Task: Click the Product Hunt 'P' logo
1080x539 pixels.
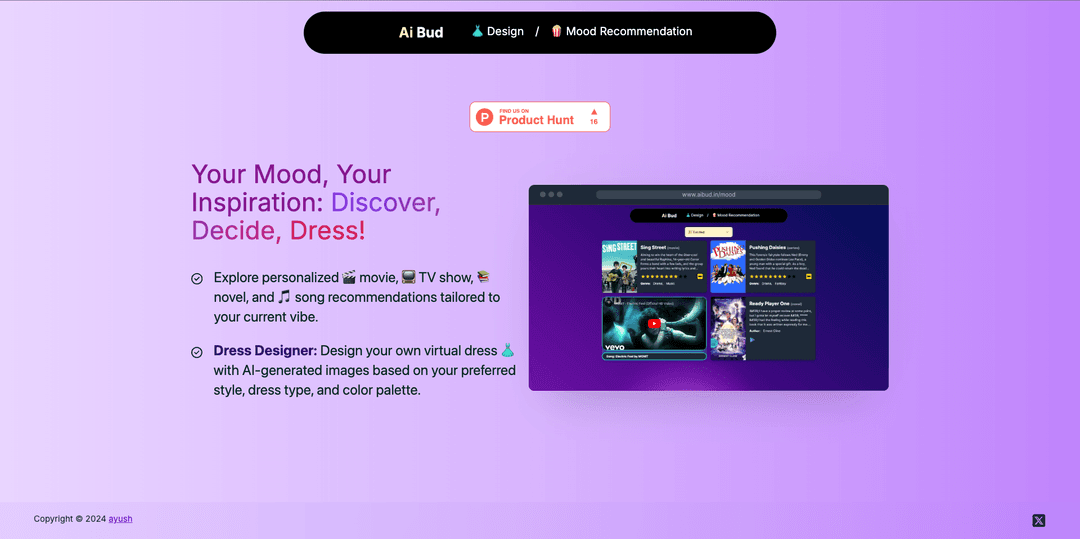Action: 485,117
